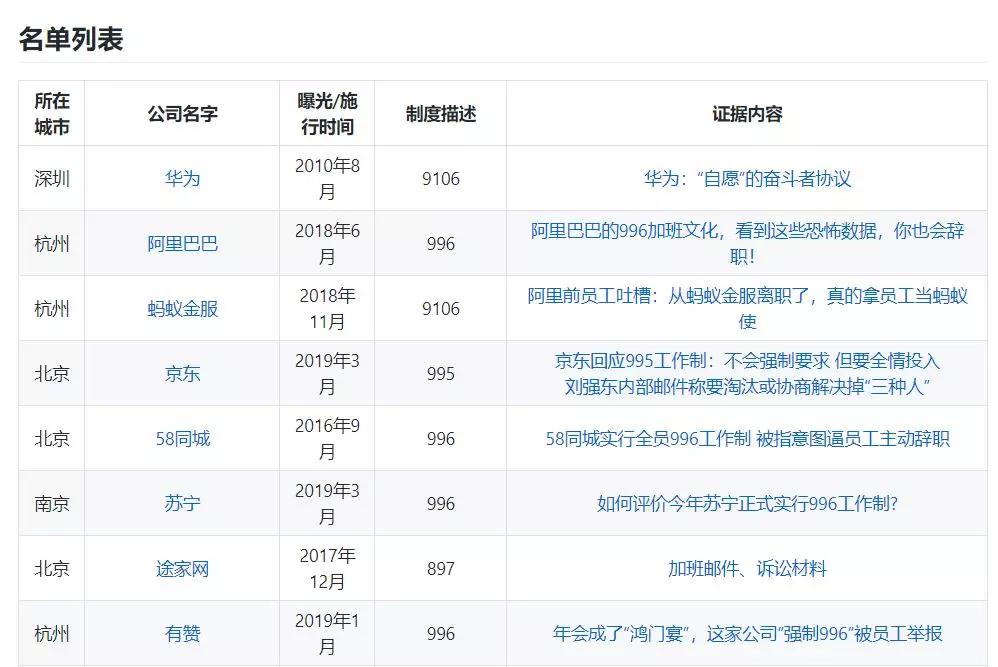The height and width of the screenshot is (667, 998).
Task: Click the 制度描述 column header
Action: (x=441, y=114)
